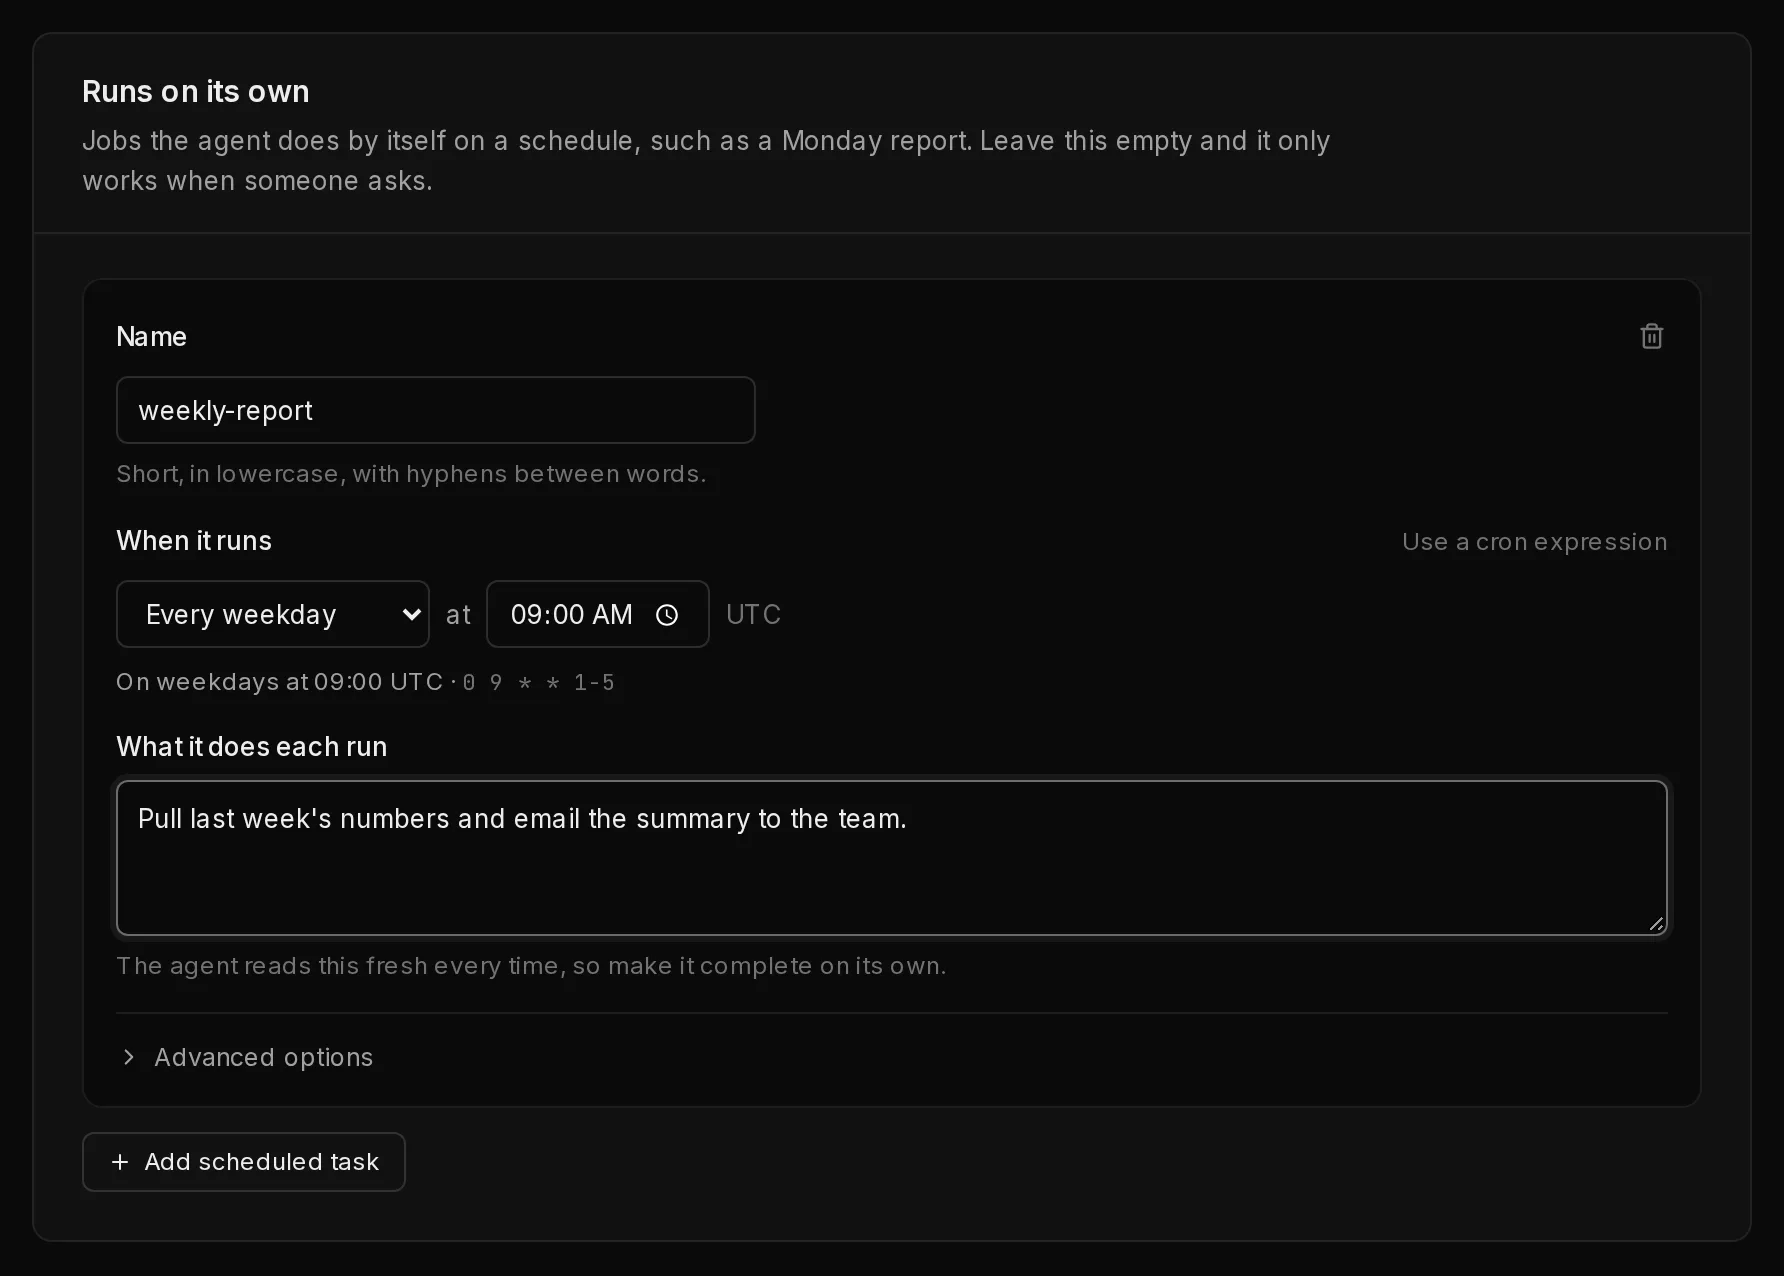This screenshot has width=1784, height=1276.
Task: Open the time picker clock icon
Action: [x=667, y=615]
